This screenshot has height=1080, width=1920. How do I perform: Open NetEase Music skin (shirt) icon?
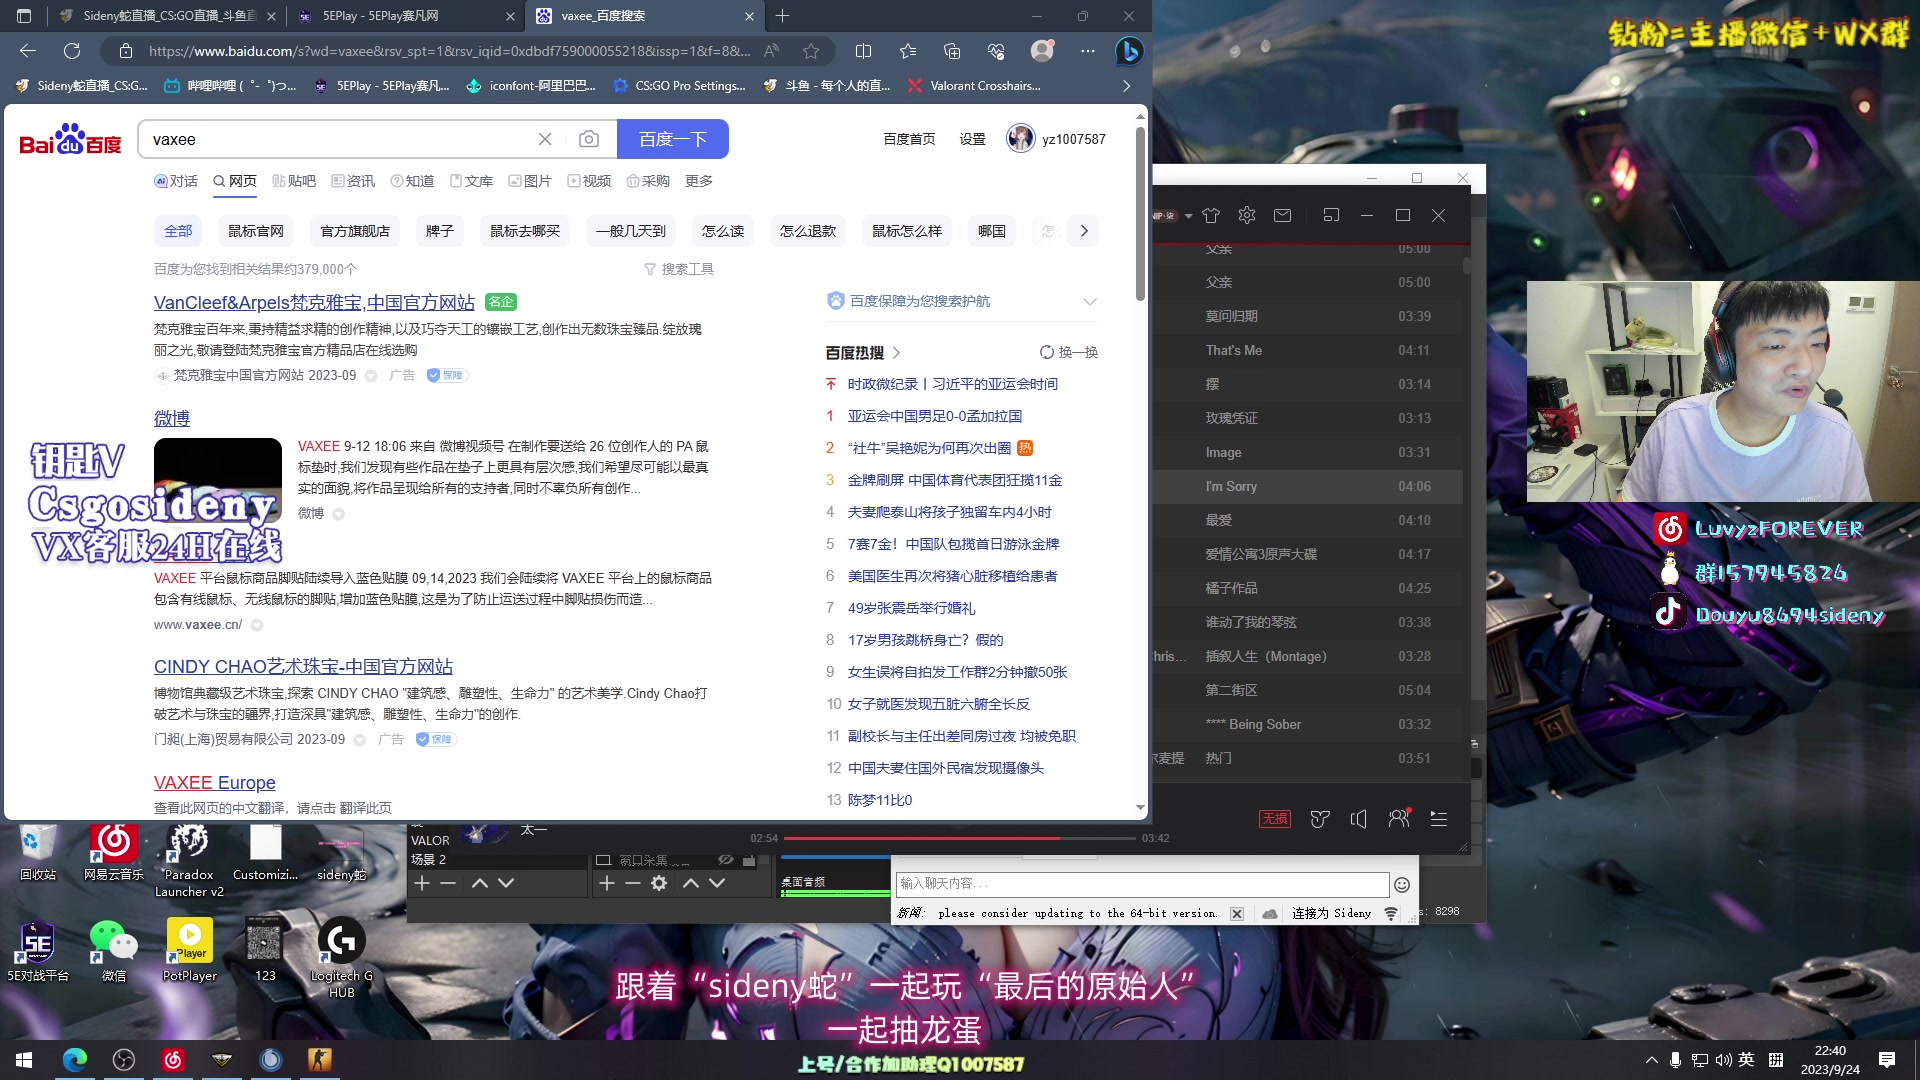tap(1211, 215)
